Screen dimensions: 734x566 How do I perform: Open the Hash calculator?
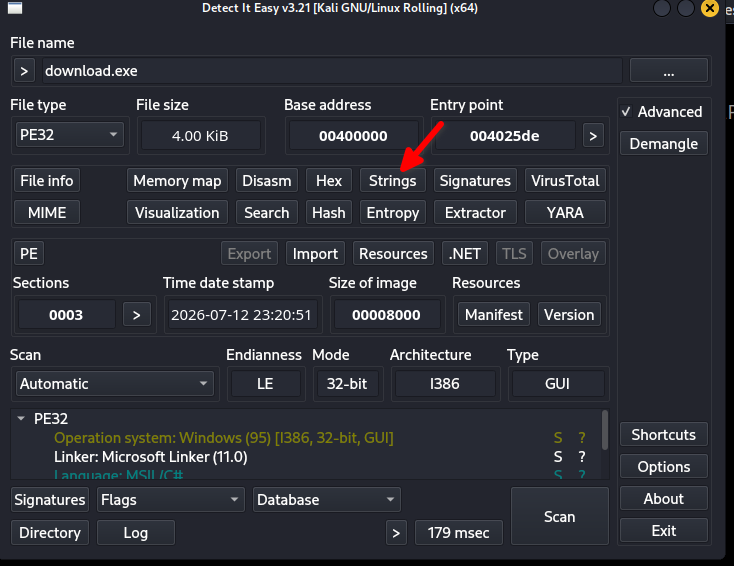tap(329, 213)
